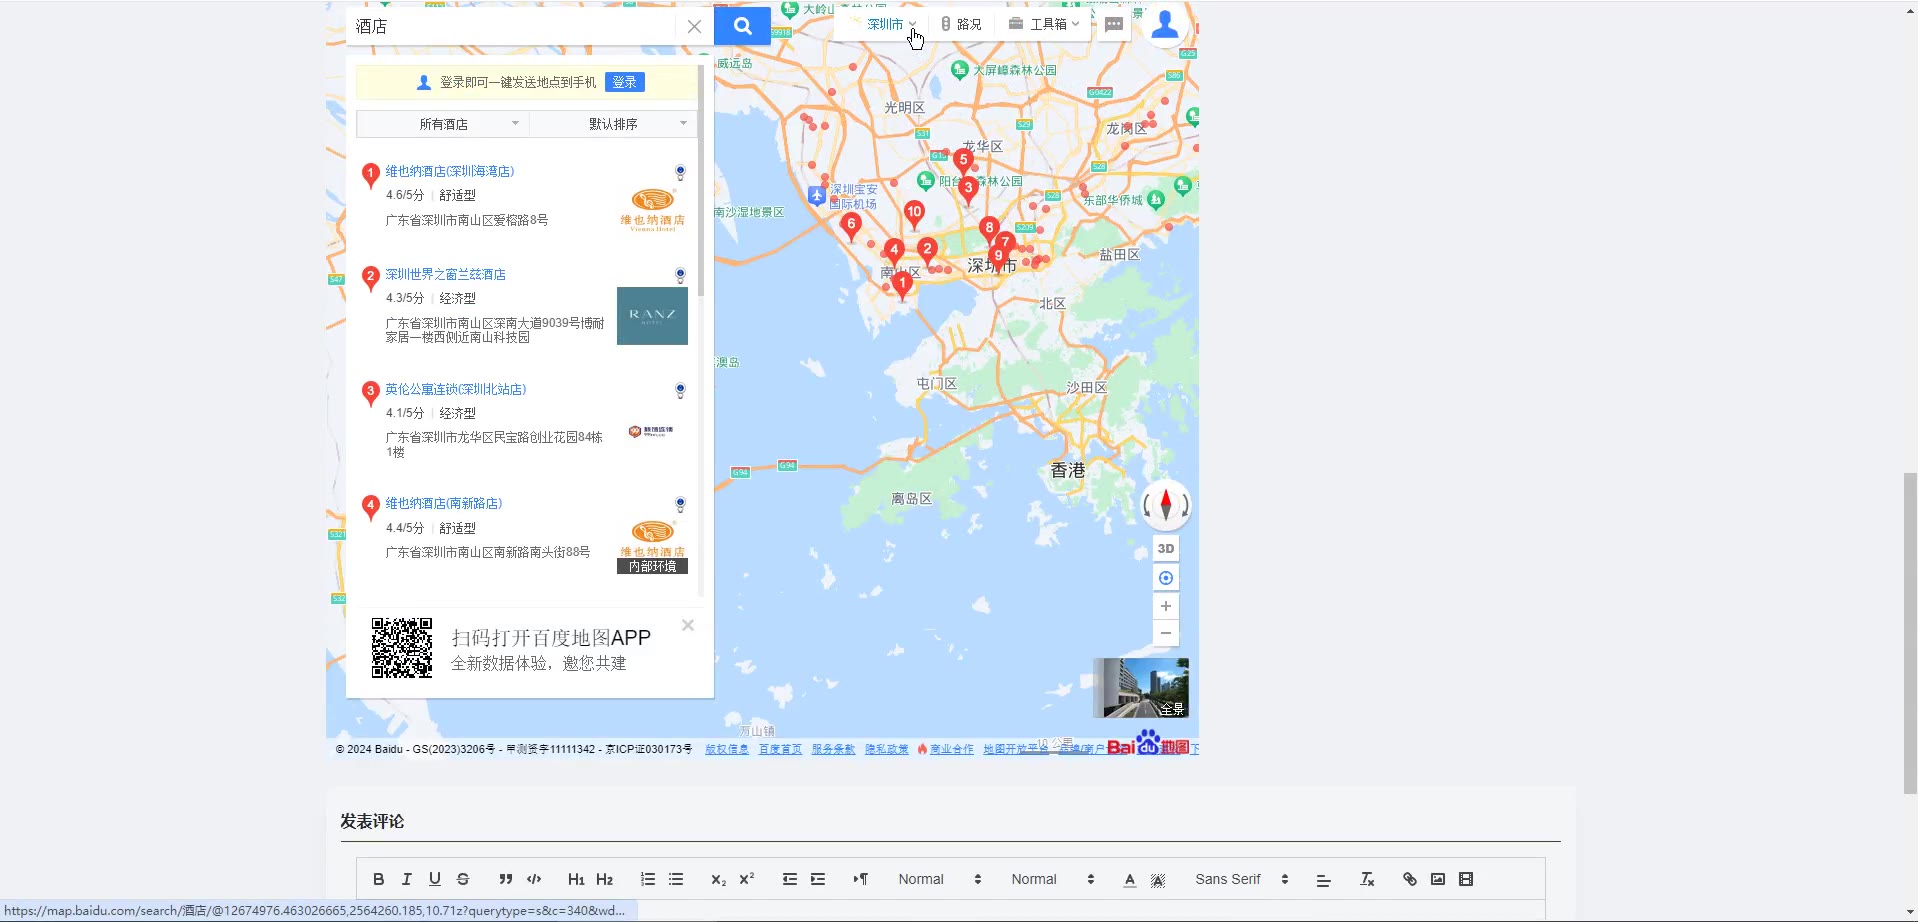Open 深圳世界之窗兰兹酒店 result link
Screen dimensions: 1918x922
point(446,274)
